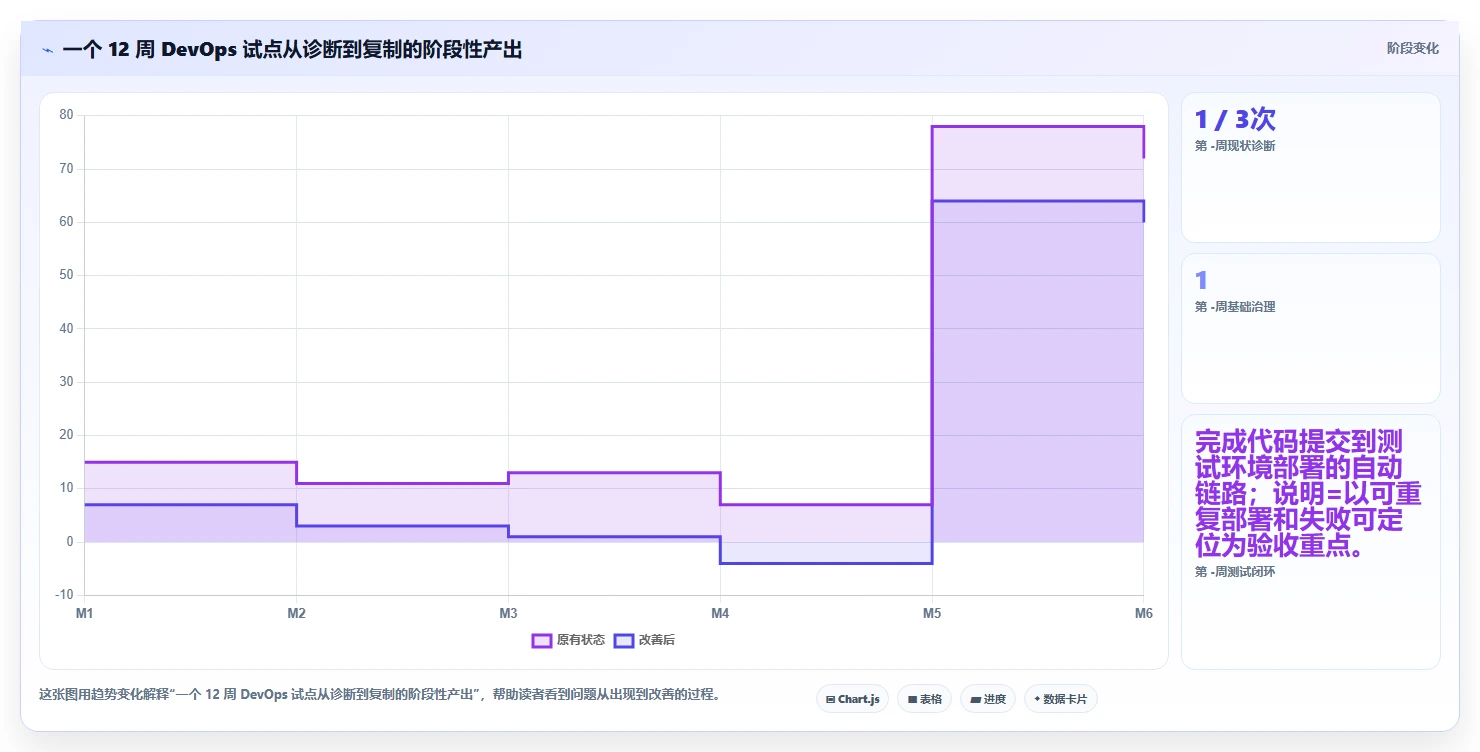Click the -10 y-axis value
The width and height of the screenshot is (1480, 752).
click(64, 595)
